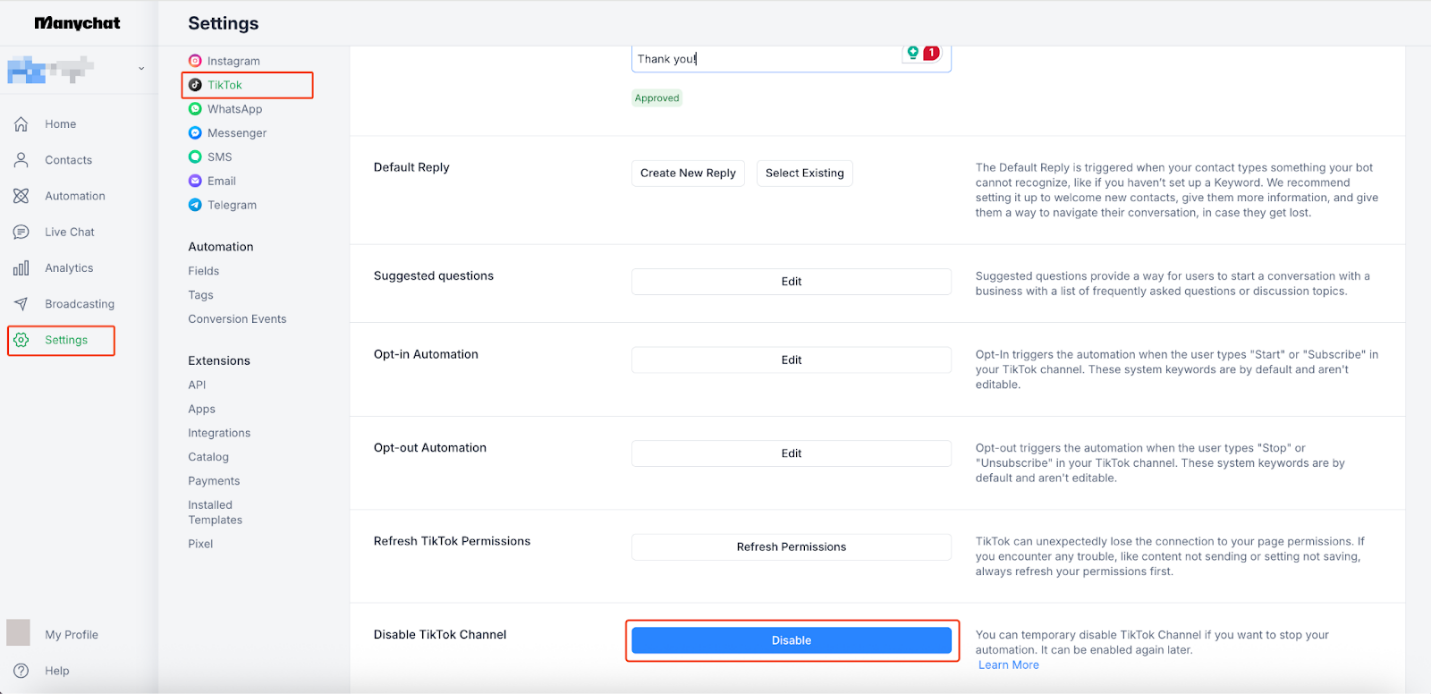Open the Integrations settings page
The image size is (1431, 694).
[219, 433]
